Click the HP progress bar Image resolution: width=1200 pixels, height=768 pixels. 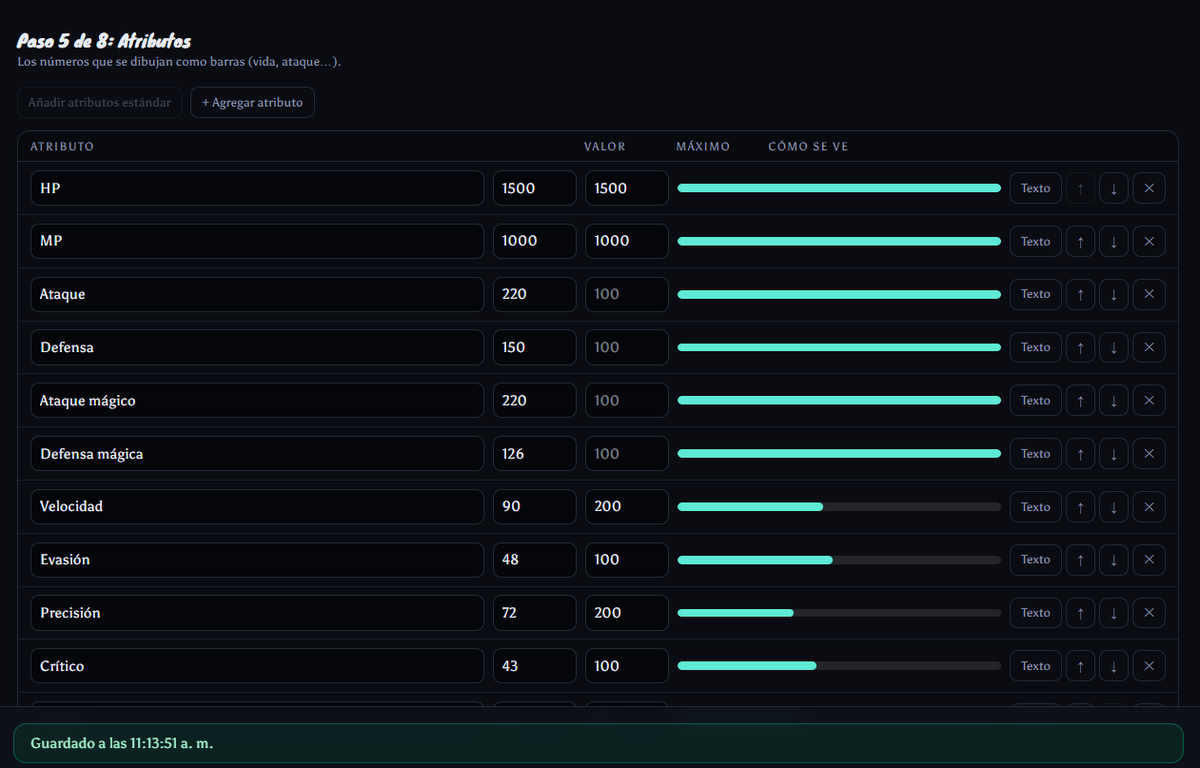click(839, 188)
